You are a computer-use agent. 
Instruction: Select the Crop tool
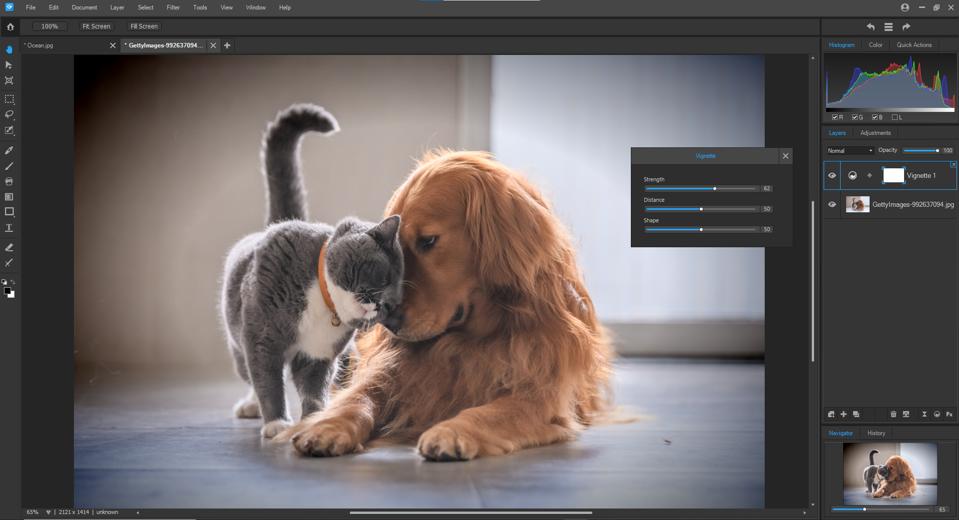tap(9, 81)
